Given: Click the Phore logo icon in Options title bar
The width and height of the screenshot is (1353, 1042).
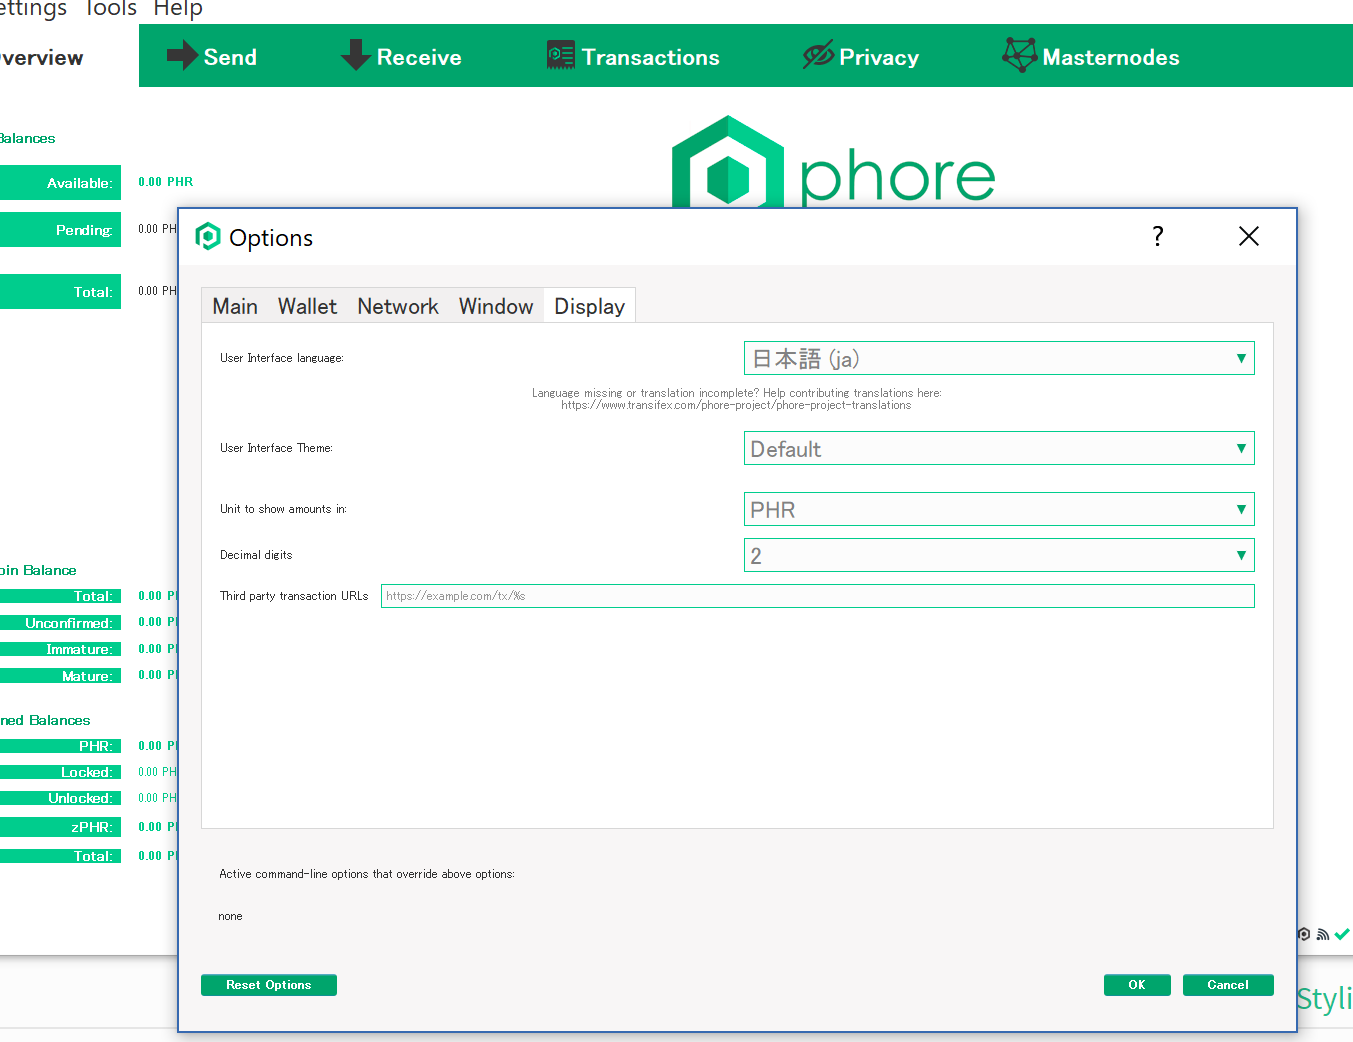Looking at the screenshot, I should coord(208,236).
